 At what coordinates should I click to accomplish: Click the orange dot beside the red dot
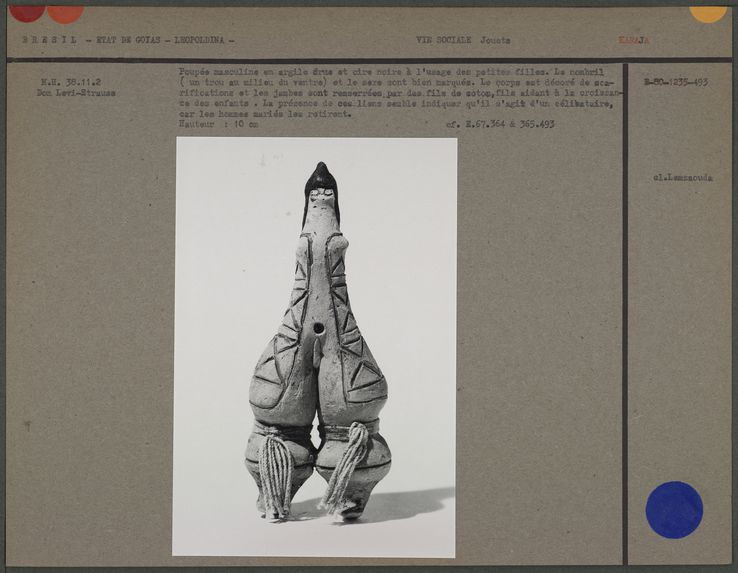(x=65, y=13)
